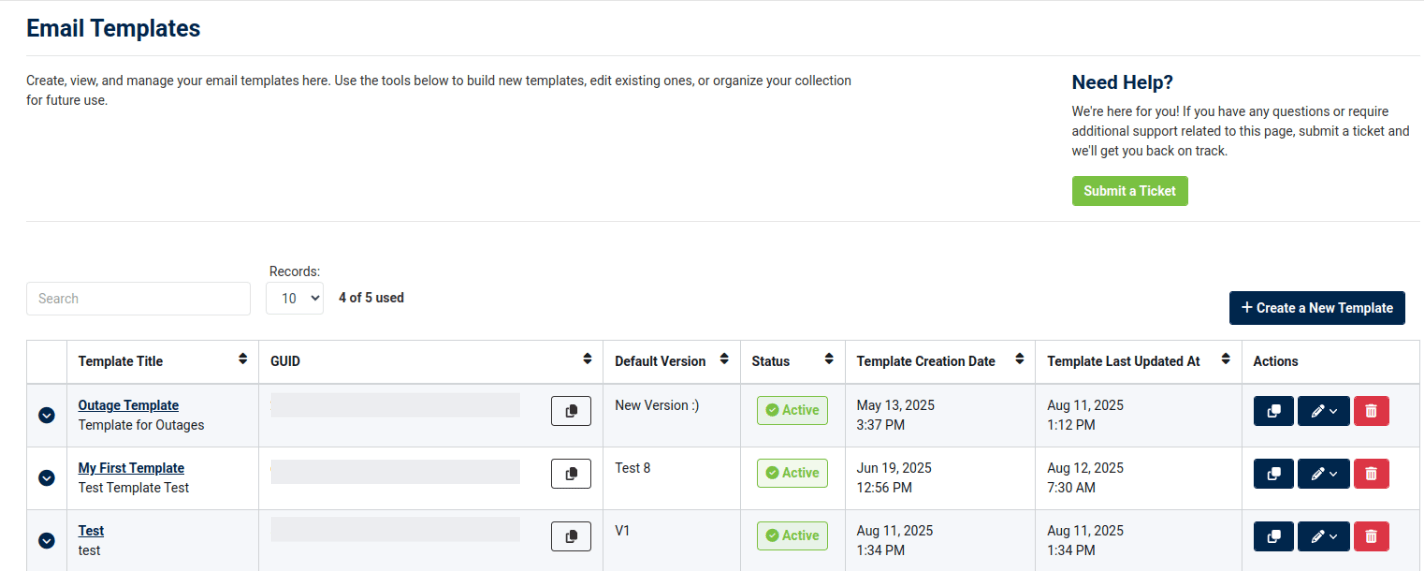The width and height of the screenshot is (1424, 572).
Task: Sort by Status column
Action: 829,359
